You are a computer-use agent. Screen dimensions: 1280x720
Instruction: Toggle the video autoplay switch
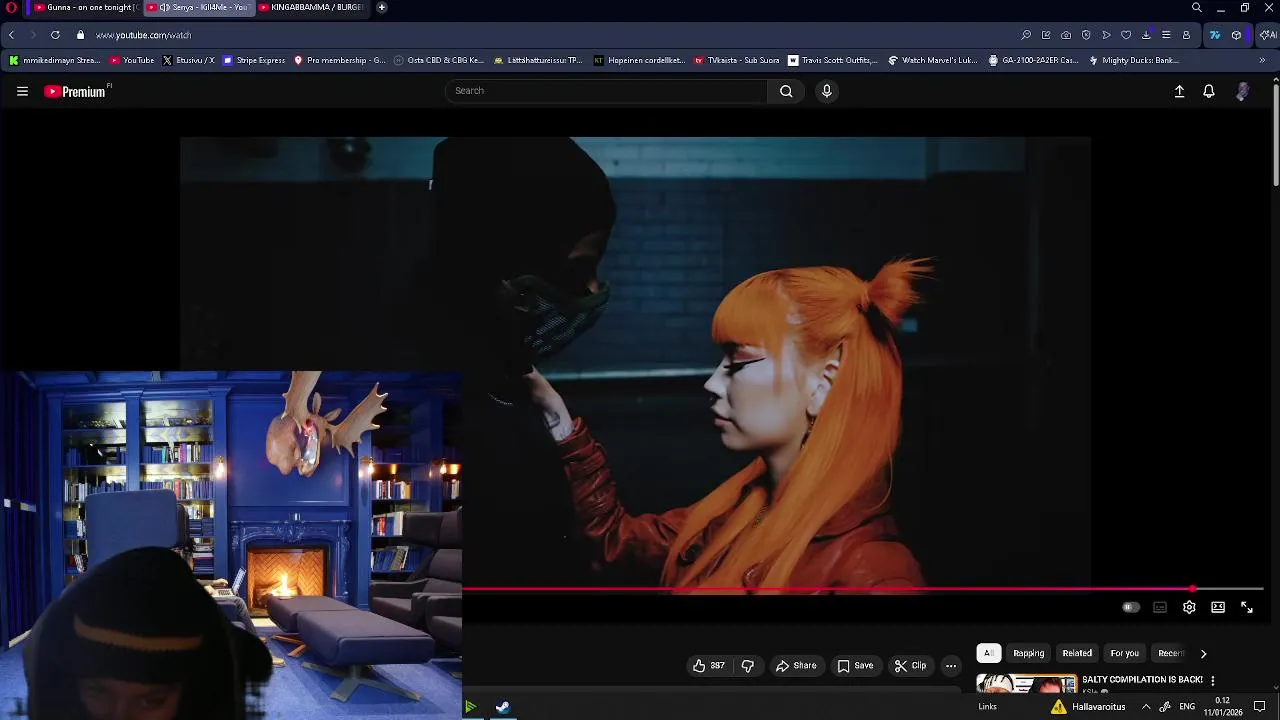(x=1130, y=607)
